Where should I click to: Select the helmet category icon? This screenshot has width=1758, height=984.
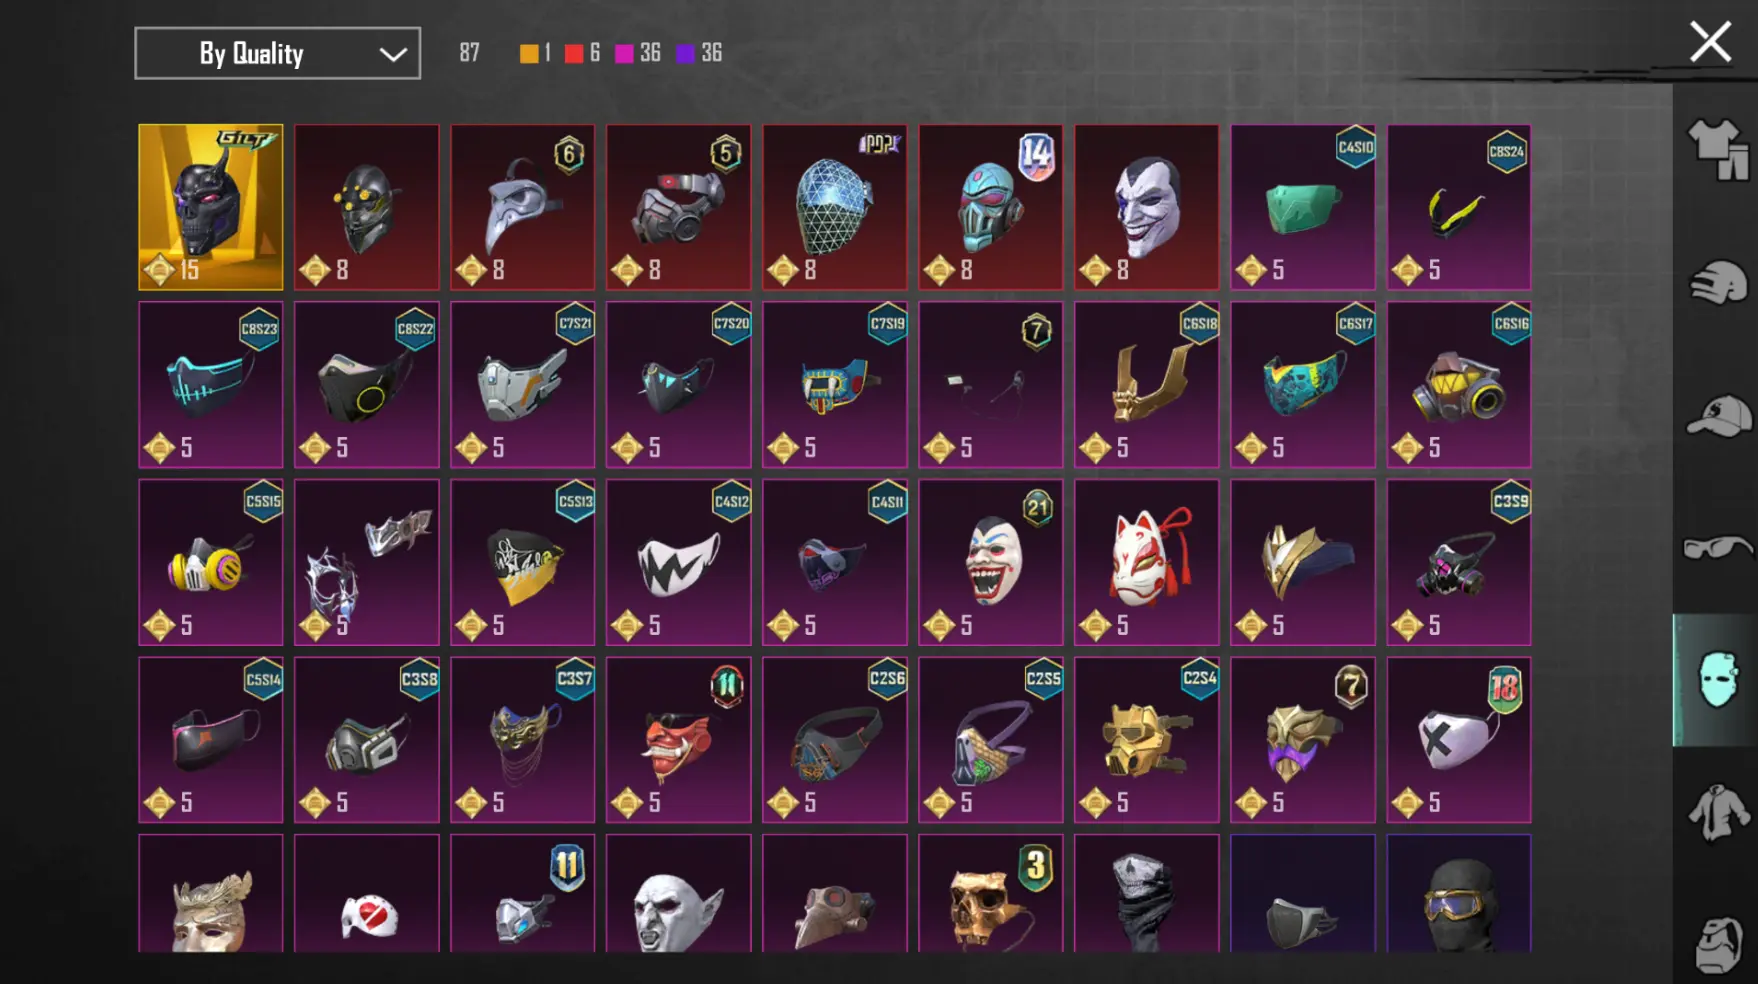point(1717,282)
